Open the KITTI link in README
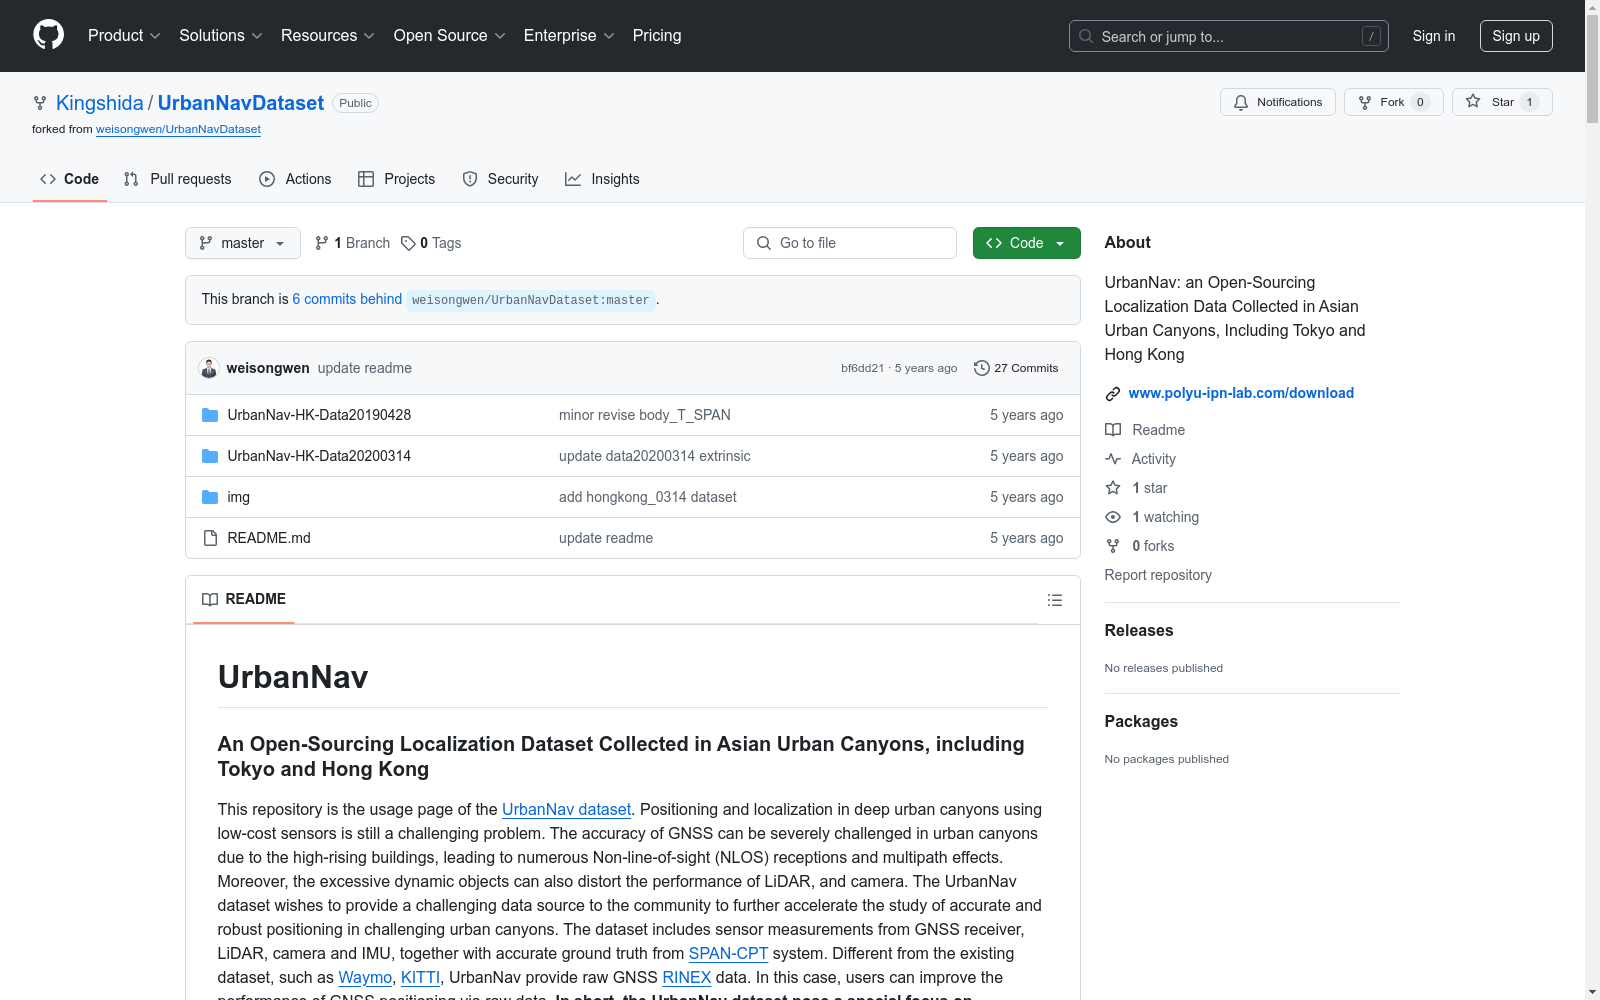 point(420,977)
